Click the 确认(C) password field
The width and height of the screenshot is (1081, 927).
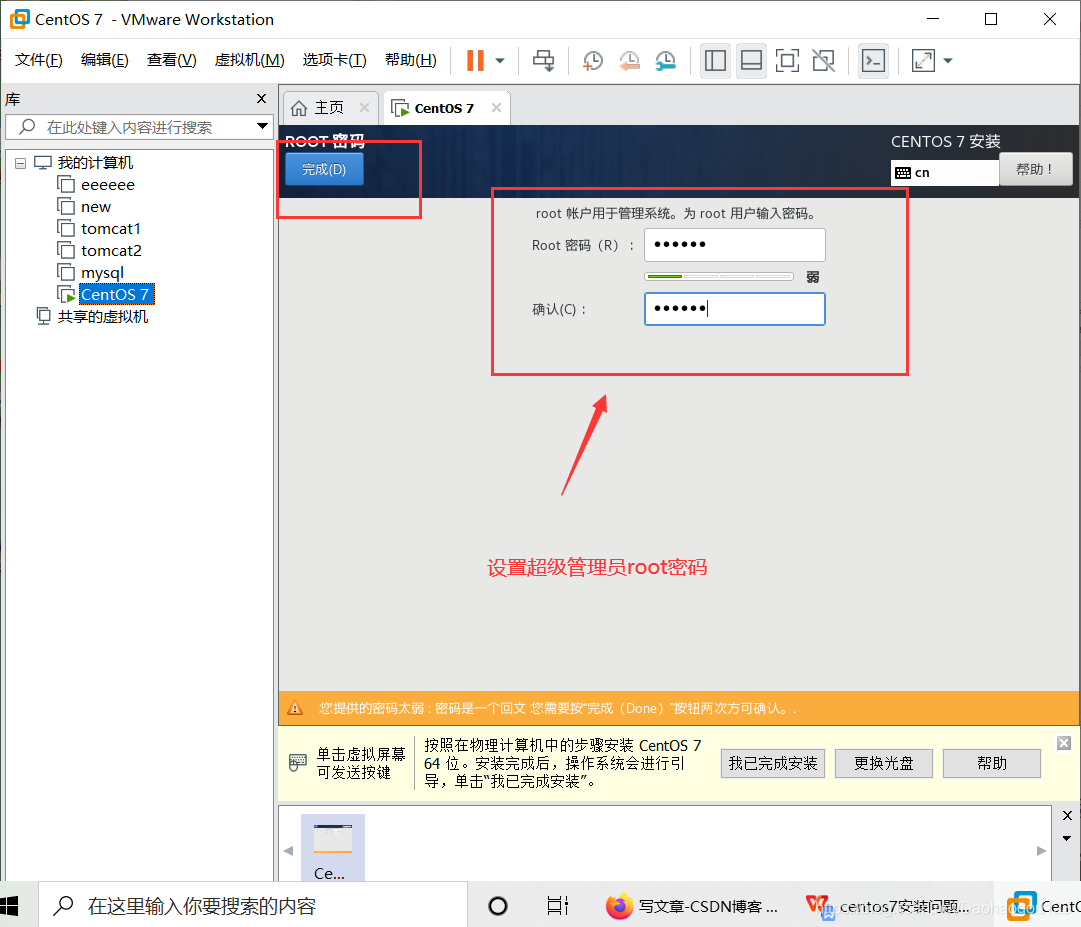[734, 309]
